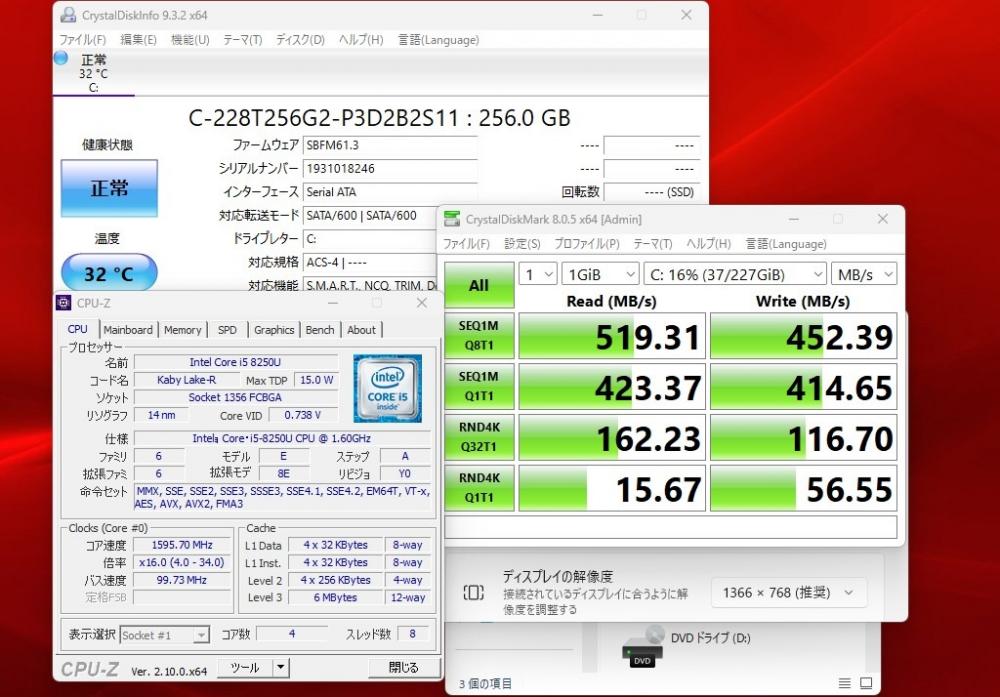
Task: Click the Explorer status text 3 個の項目
Action: coord(485,684)
